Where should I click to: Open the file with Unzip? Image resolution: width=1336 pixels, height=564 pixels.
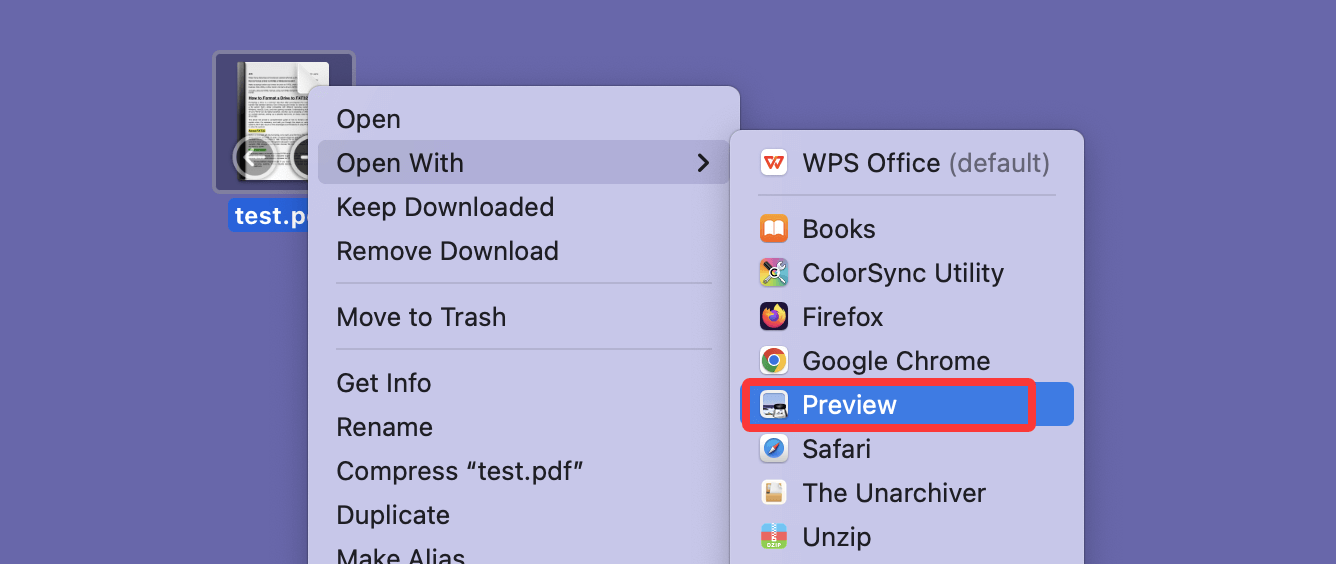907,537
